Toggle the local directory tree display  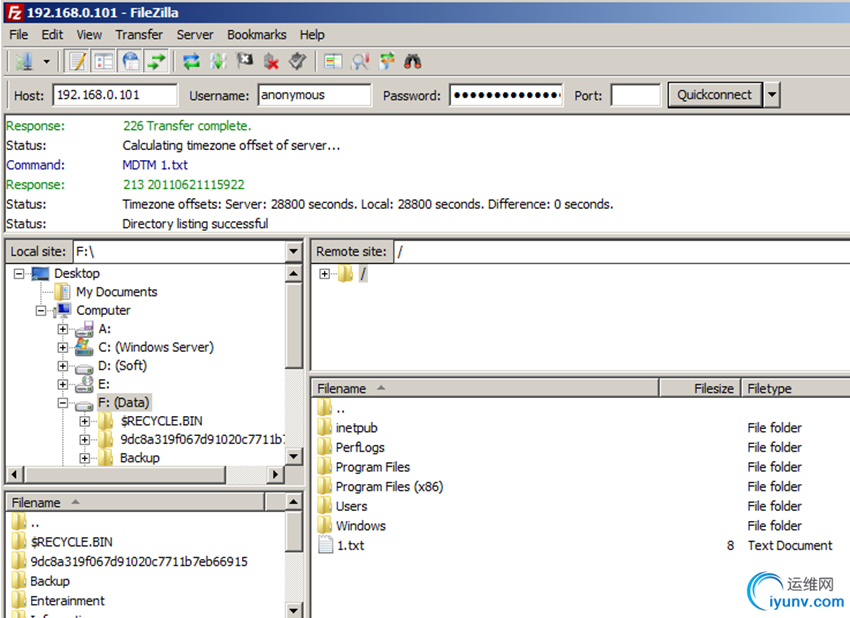(x=104, y=61)
